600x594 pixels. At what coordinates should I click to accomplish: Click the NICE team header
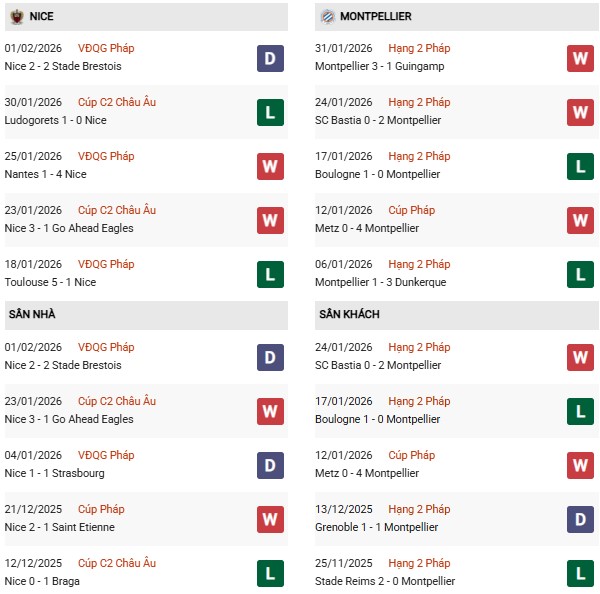pyautogui.click(x=42, y=17)
